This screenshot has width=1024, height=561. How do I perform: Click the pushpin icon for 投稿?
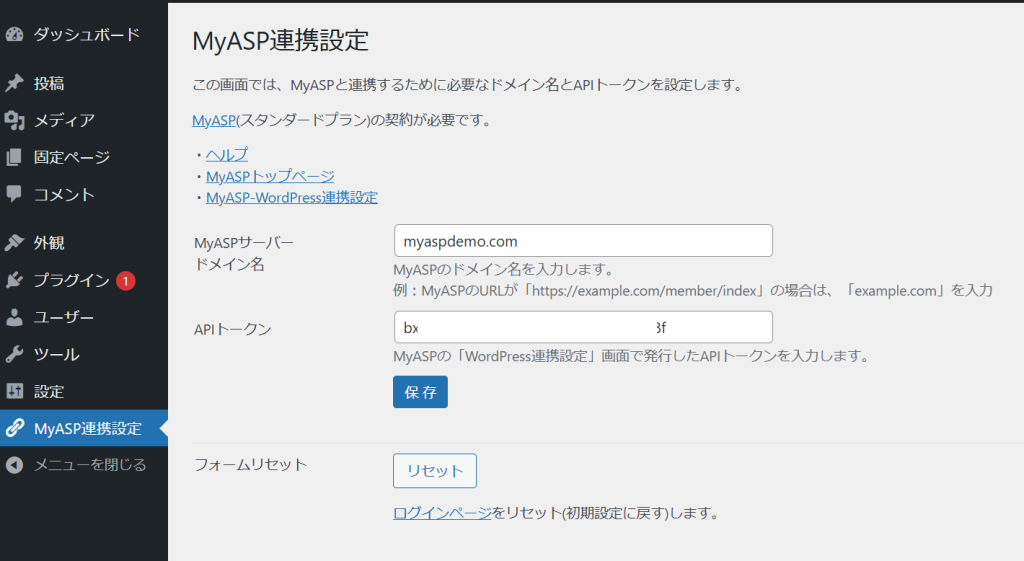[x=14, y=84]
